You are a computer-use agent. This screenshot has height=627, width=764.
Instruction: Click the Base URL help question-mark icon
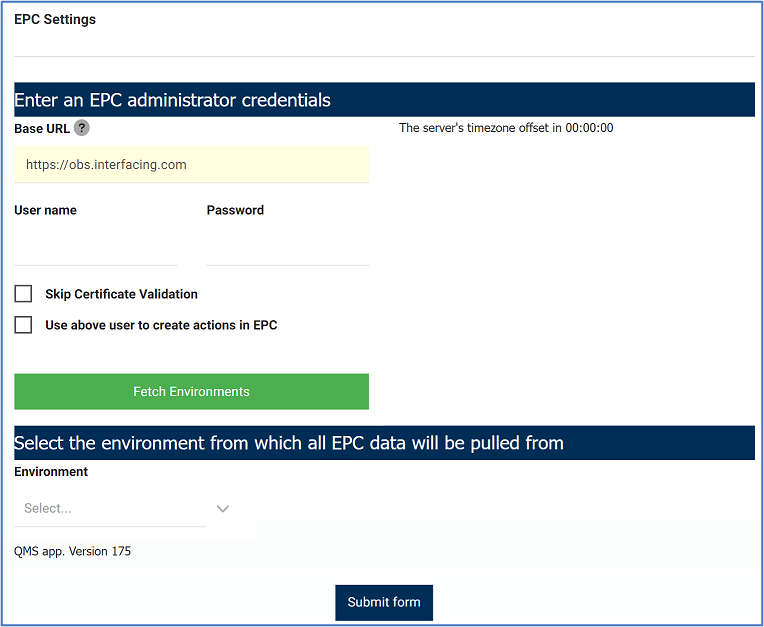click(82, 128)
